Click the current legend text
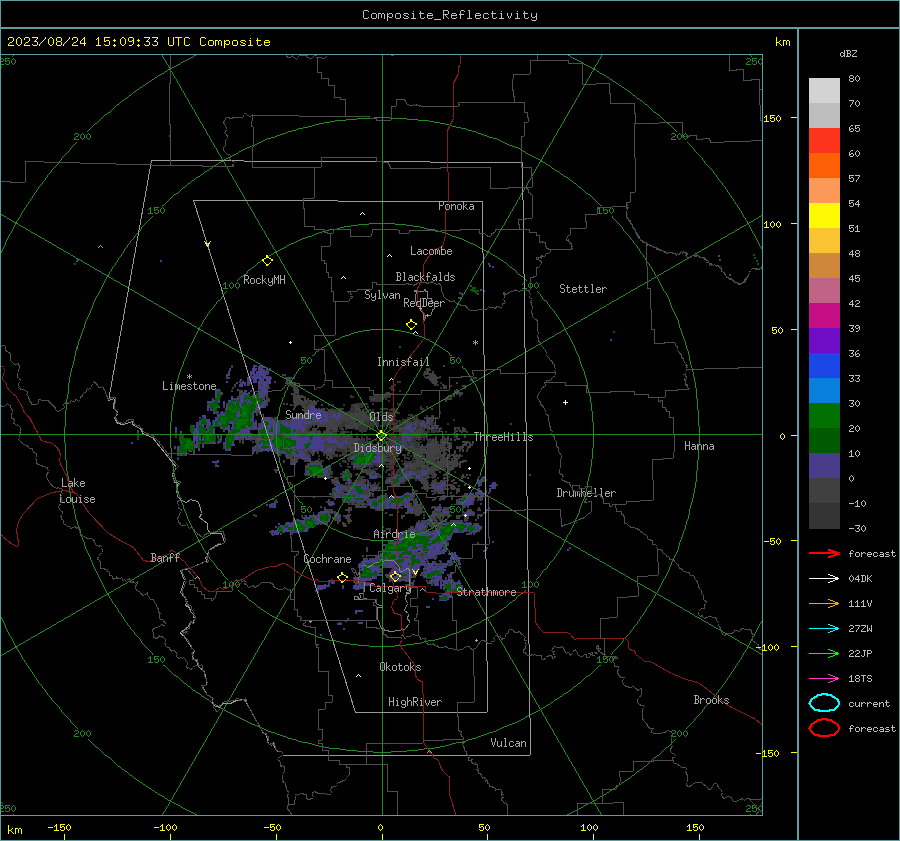 868,703
